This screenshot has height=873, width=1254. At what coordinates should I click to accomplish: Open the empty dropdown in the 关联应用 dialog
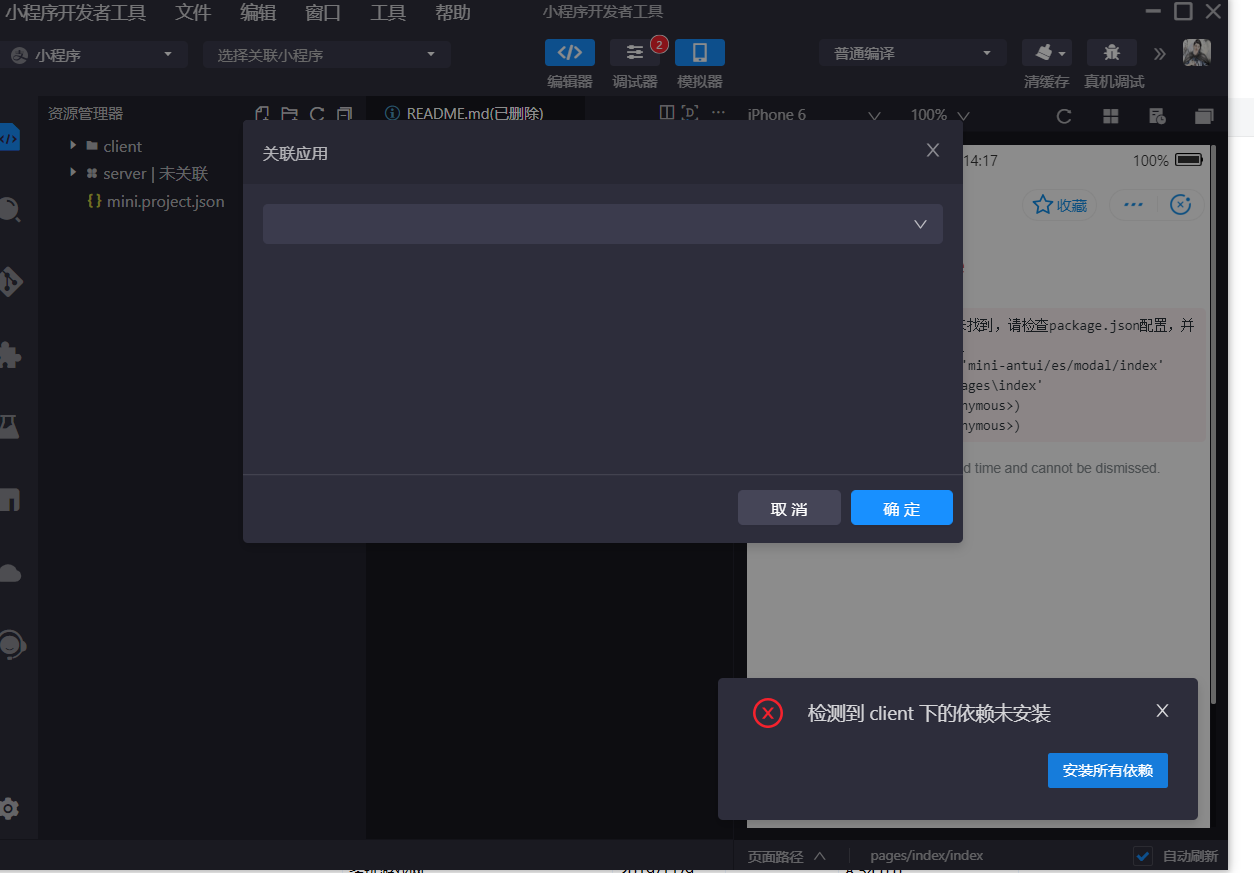click(x=603, y=224)
